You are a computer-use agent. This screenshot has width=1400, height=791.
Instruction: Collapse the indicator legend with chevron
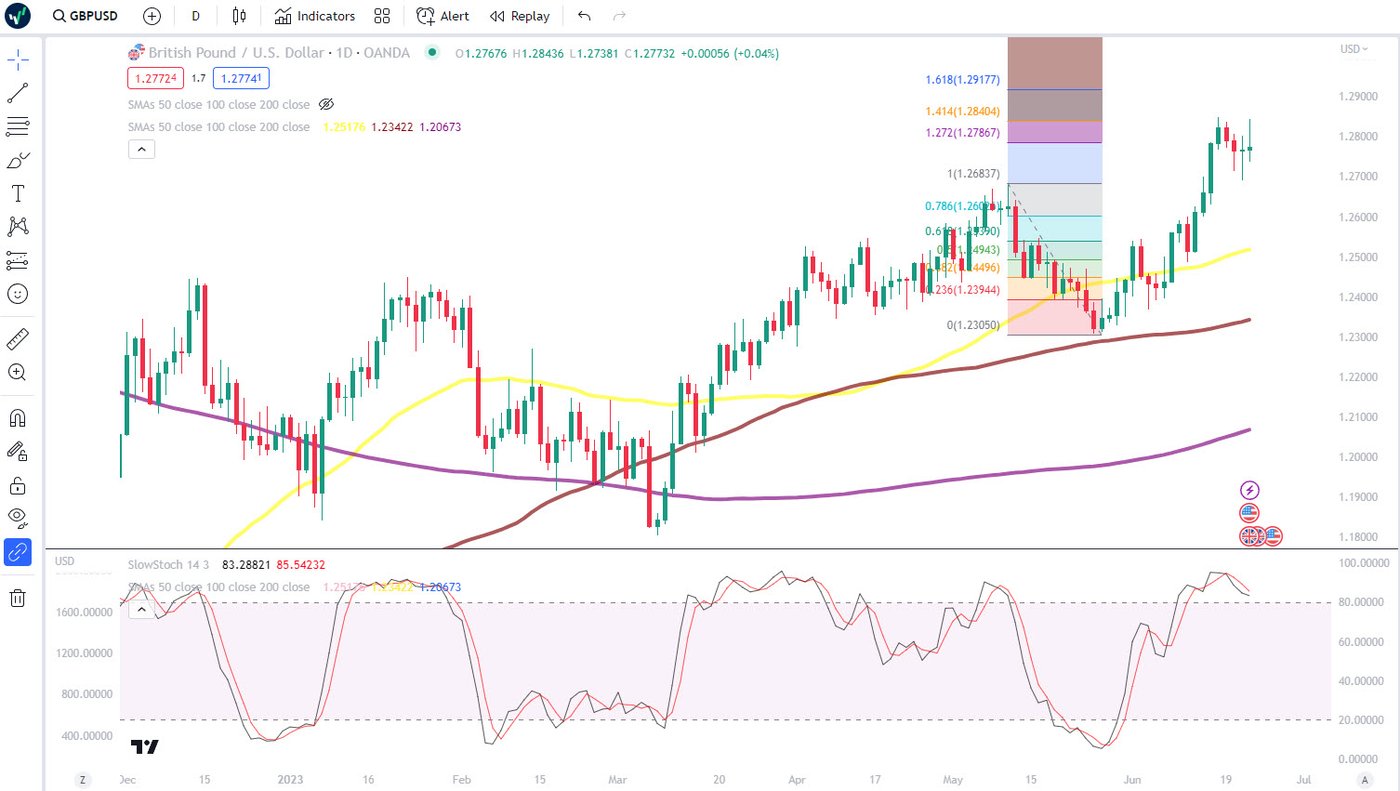click(141, 149)
